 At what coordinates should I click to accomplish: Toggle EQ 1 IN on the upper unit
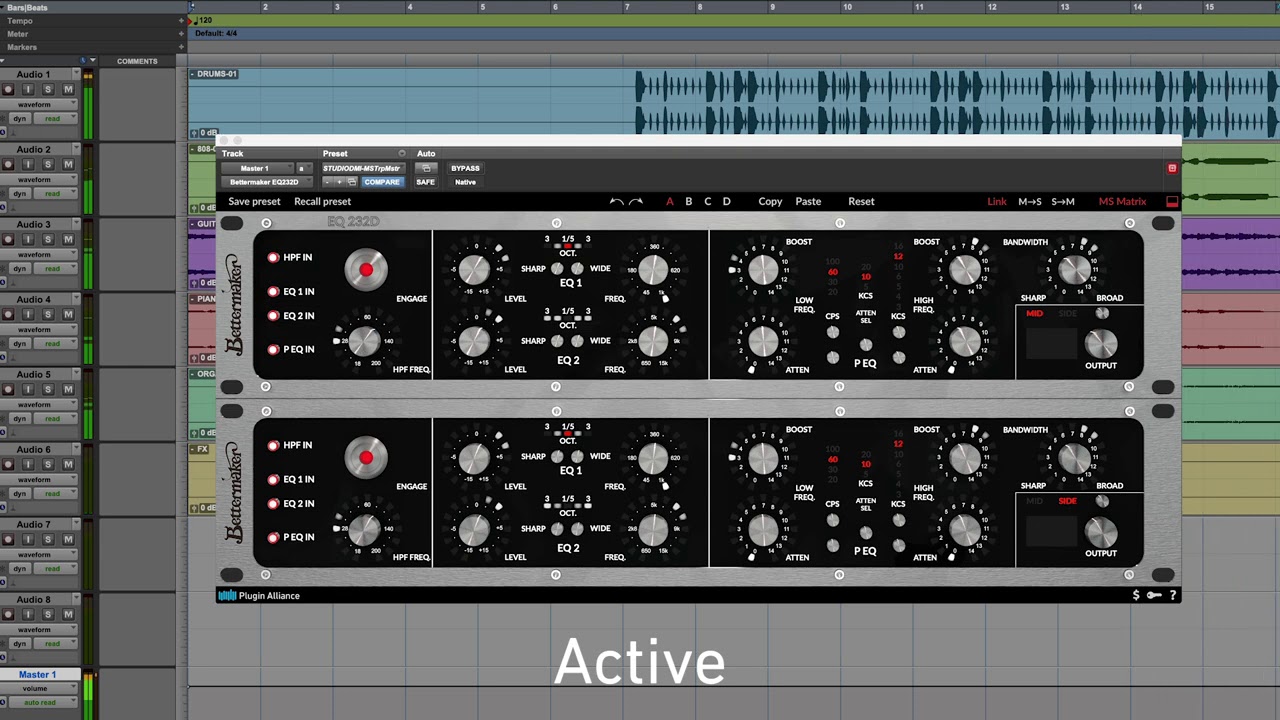[x=273, y=292]
